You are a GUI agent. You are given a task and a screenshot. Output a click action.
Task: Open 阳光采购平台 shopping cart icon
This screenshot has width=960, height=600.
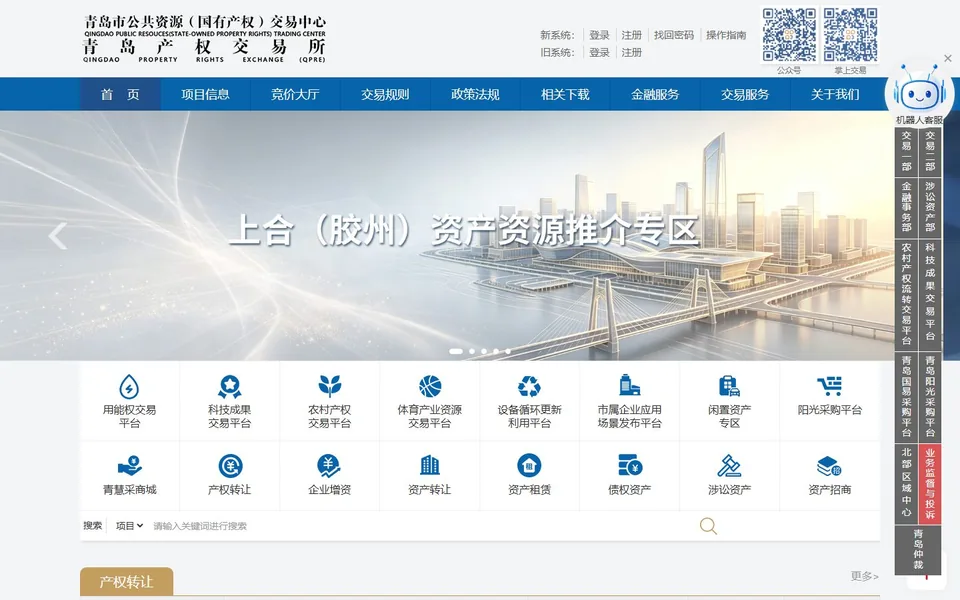click(x=830, y=386)
